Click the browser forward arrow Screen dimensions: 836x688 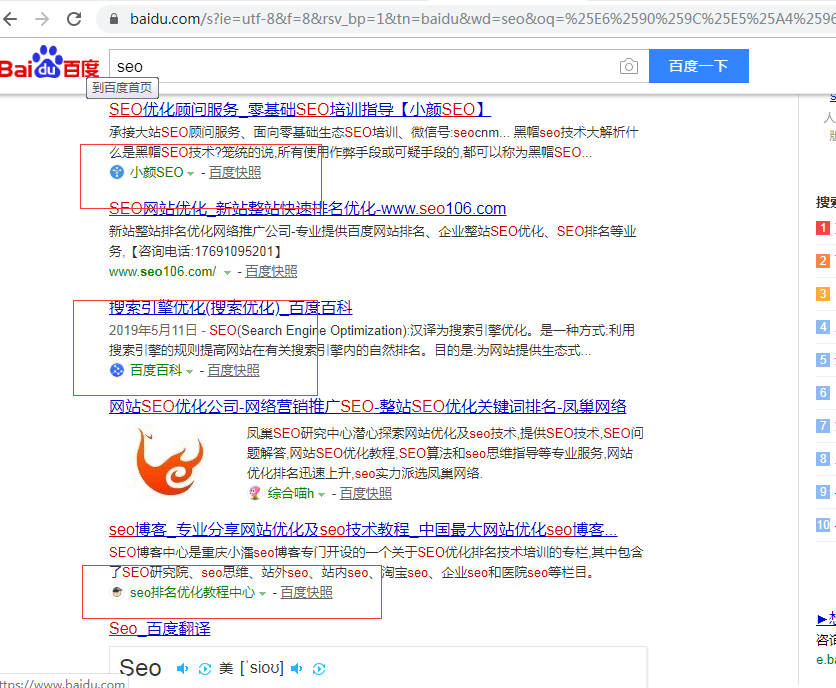(42, 19)
